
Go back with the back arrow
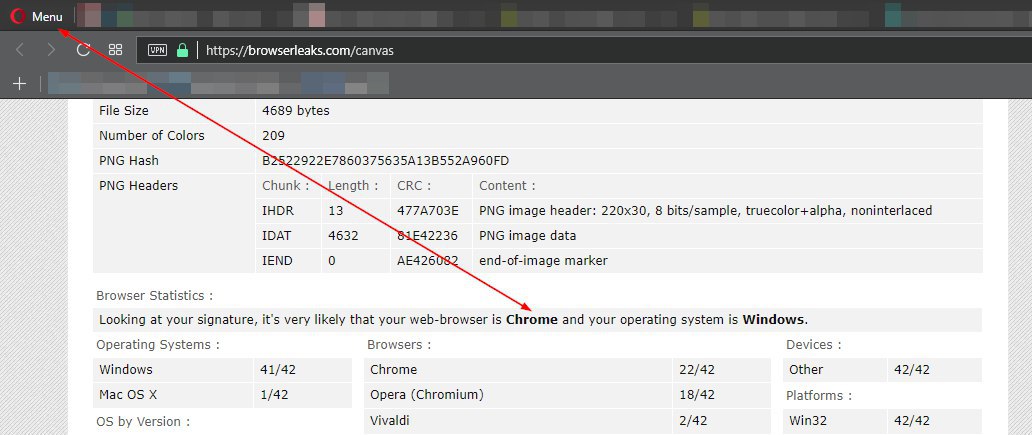[x=20, y=50]
